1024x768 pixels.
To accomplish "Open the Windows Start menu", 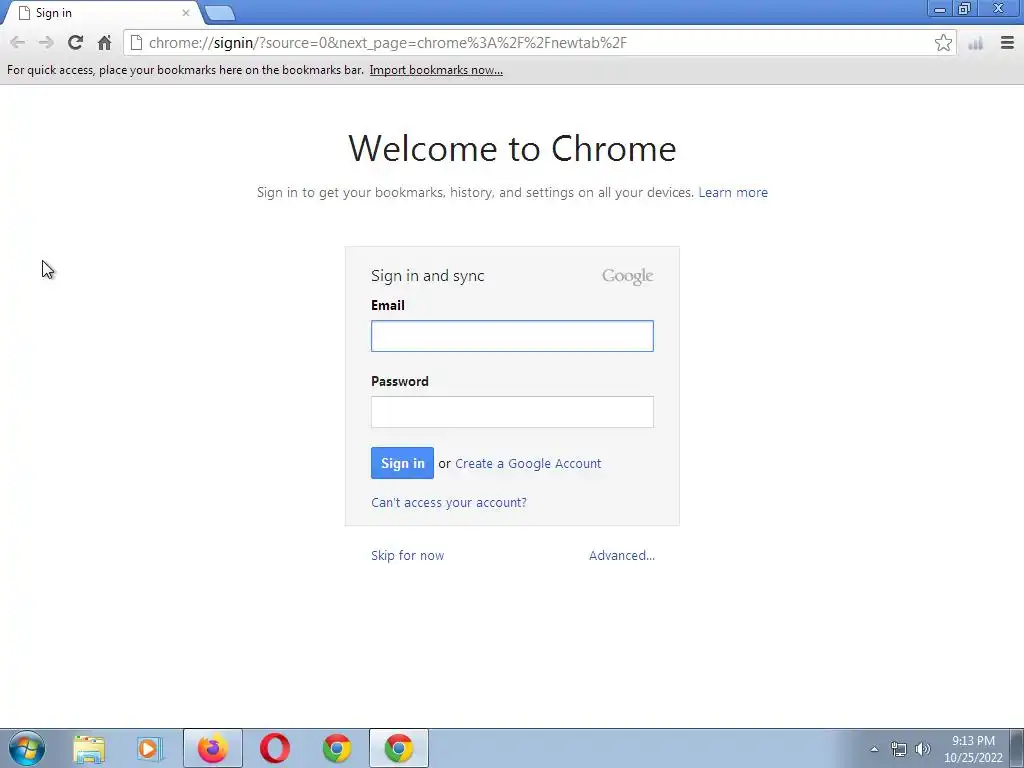I will coord(27,748).
